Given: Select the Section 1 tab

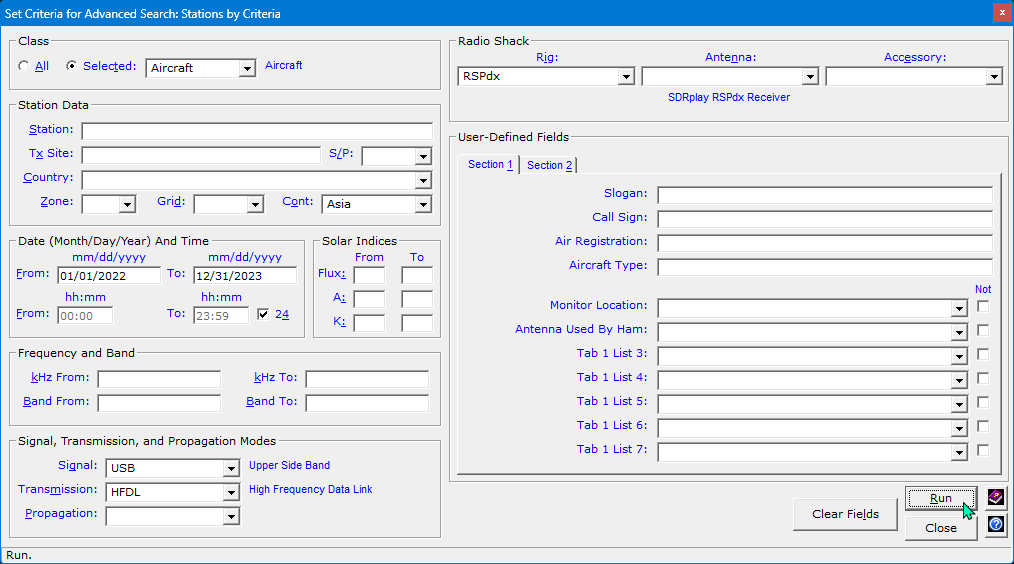Looking at the screenshot, I should 490,164.
